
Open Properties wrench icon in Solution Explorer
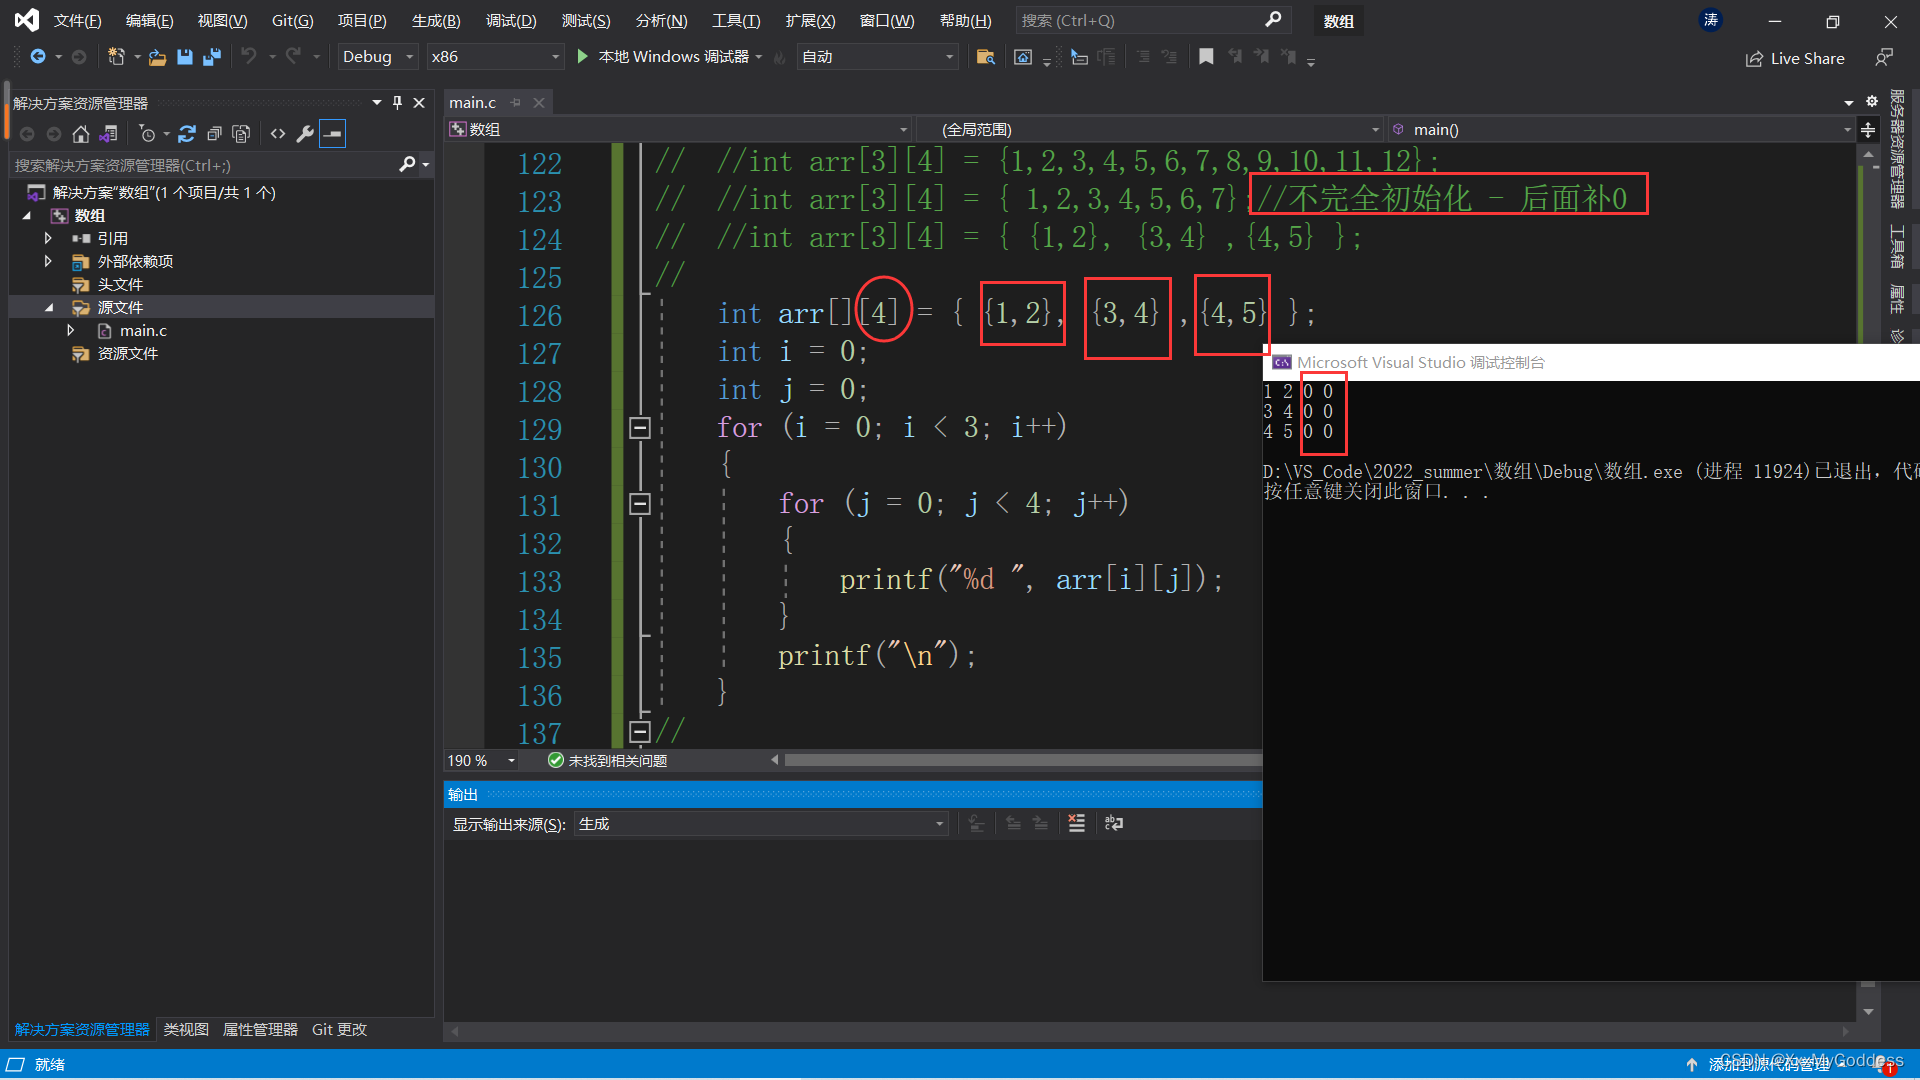pos(305,133)
